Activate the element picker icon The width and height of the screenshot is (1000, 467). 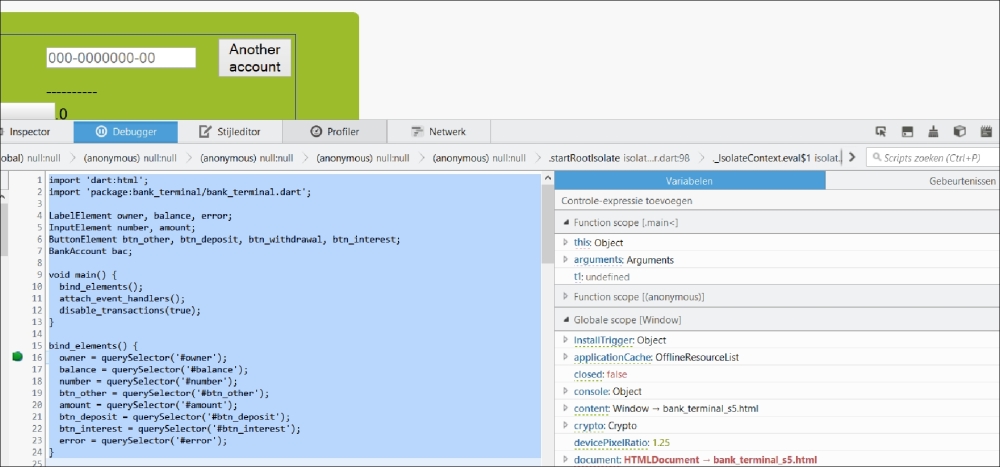pos(881,131)
